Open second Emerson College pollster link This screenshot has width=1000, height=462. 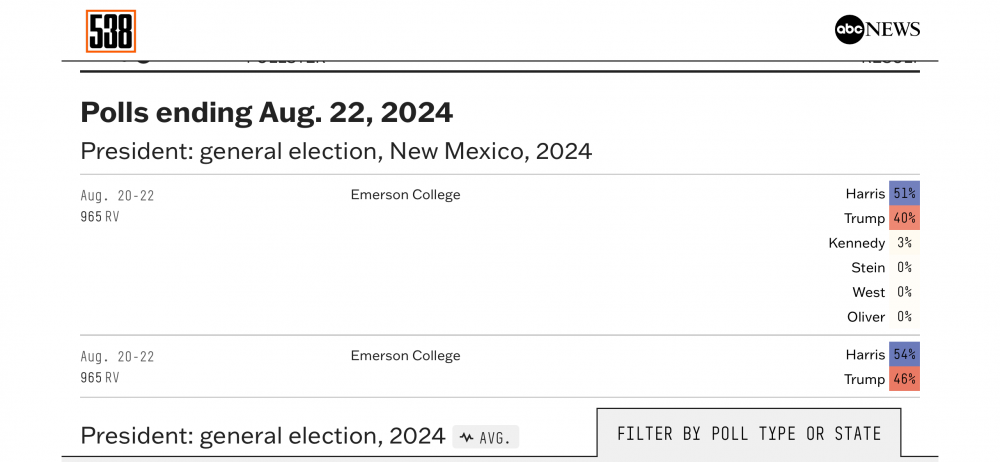[406, 355]
